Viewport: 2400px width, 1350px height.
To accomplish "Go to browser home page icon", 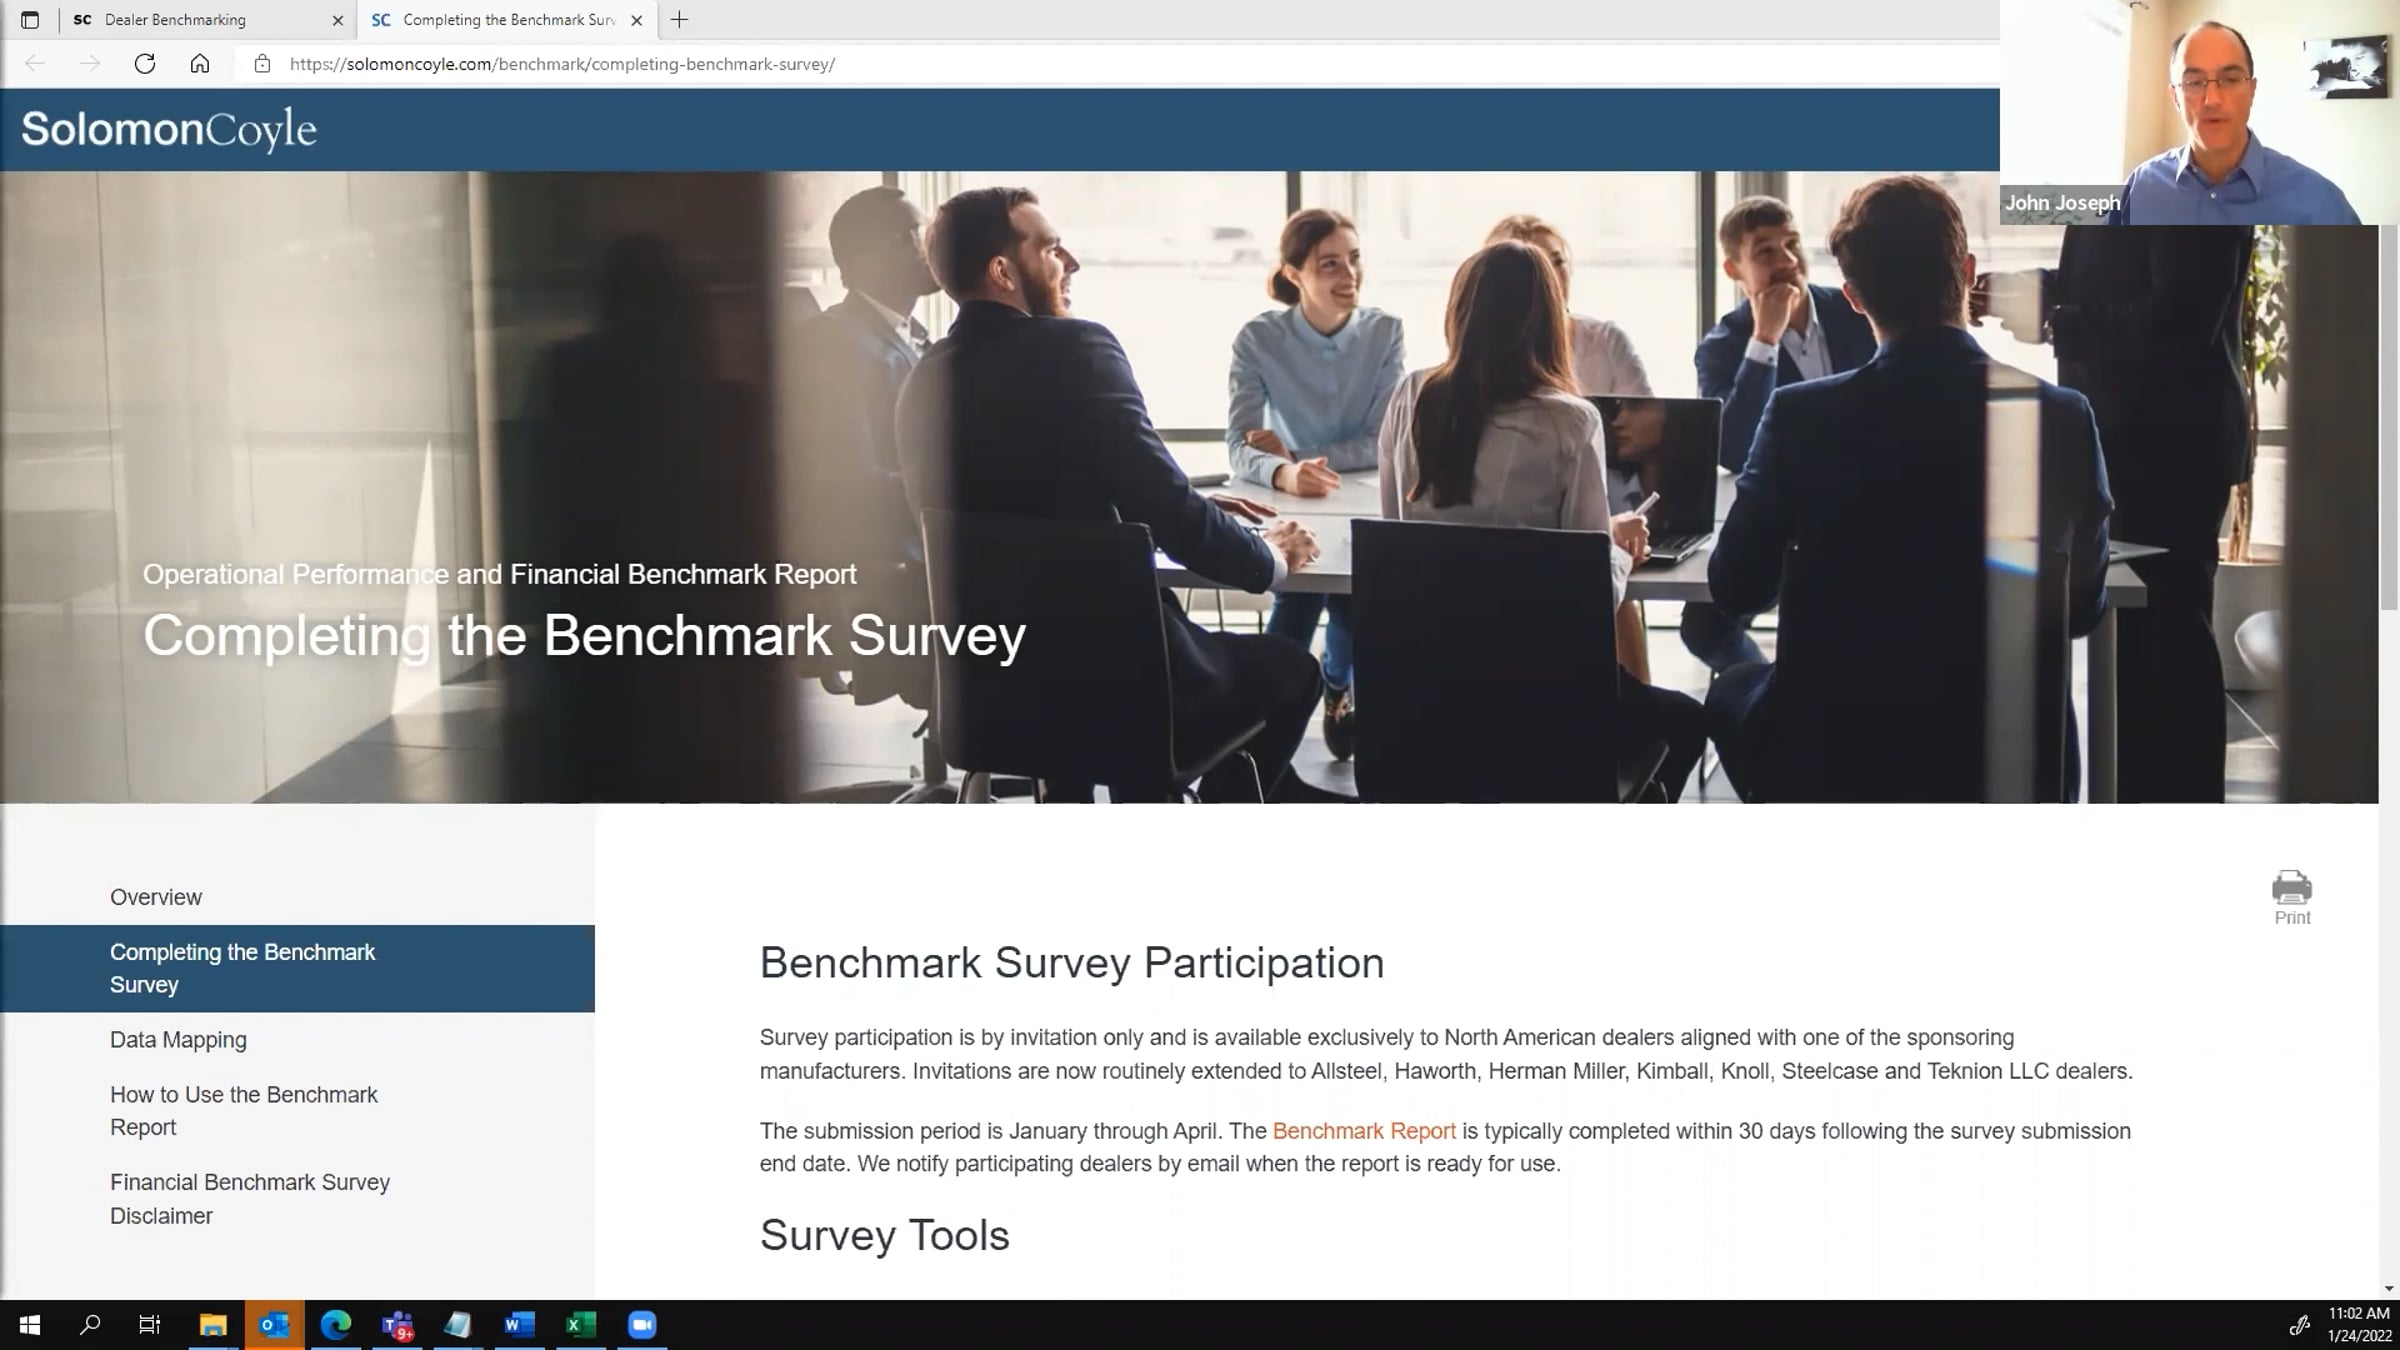I will (x=200, y=64).
